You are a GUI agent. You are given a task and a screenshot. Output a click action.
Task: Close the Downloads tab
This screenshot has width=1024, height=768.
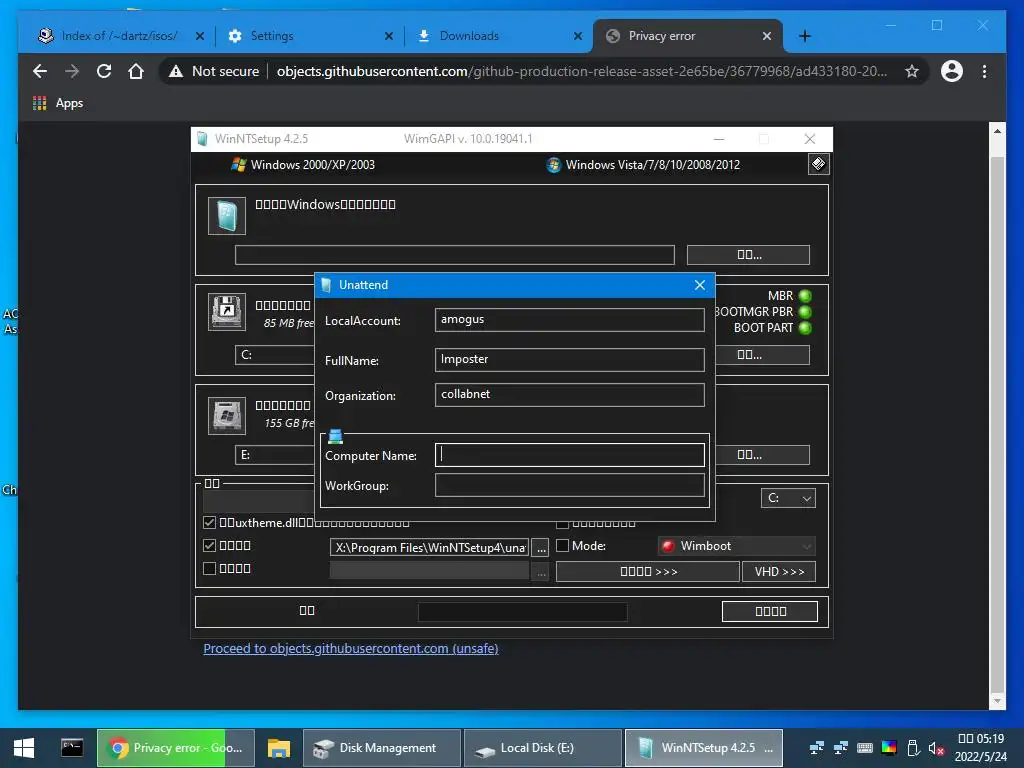[578, 36]
